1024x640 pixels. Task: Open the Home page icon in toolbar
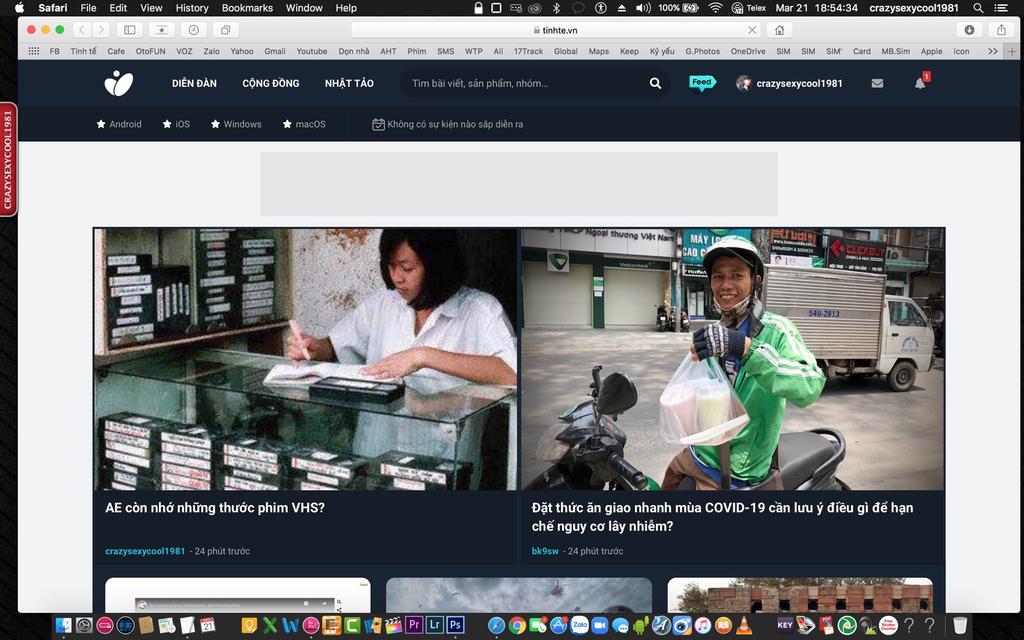point(779,30)
